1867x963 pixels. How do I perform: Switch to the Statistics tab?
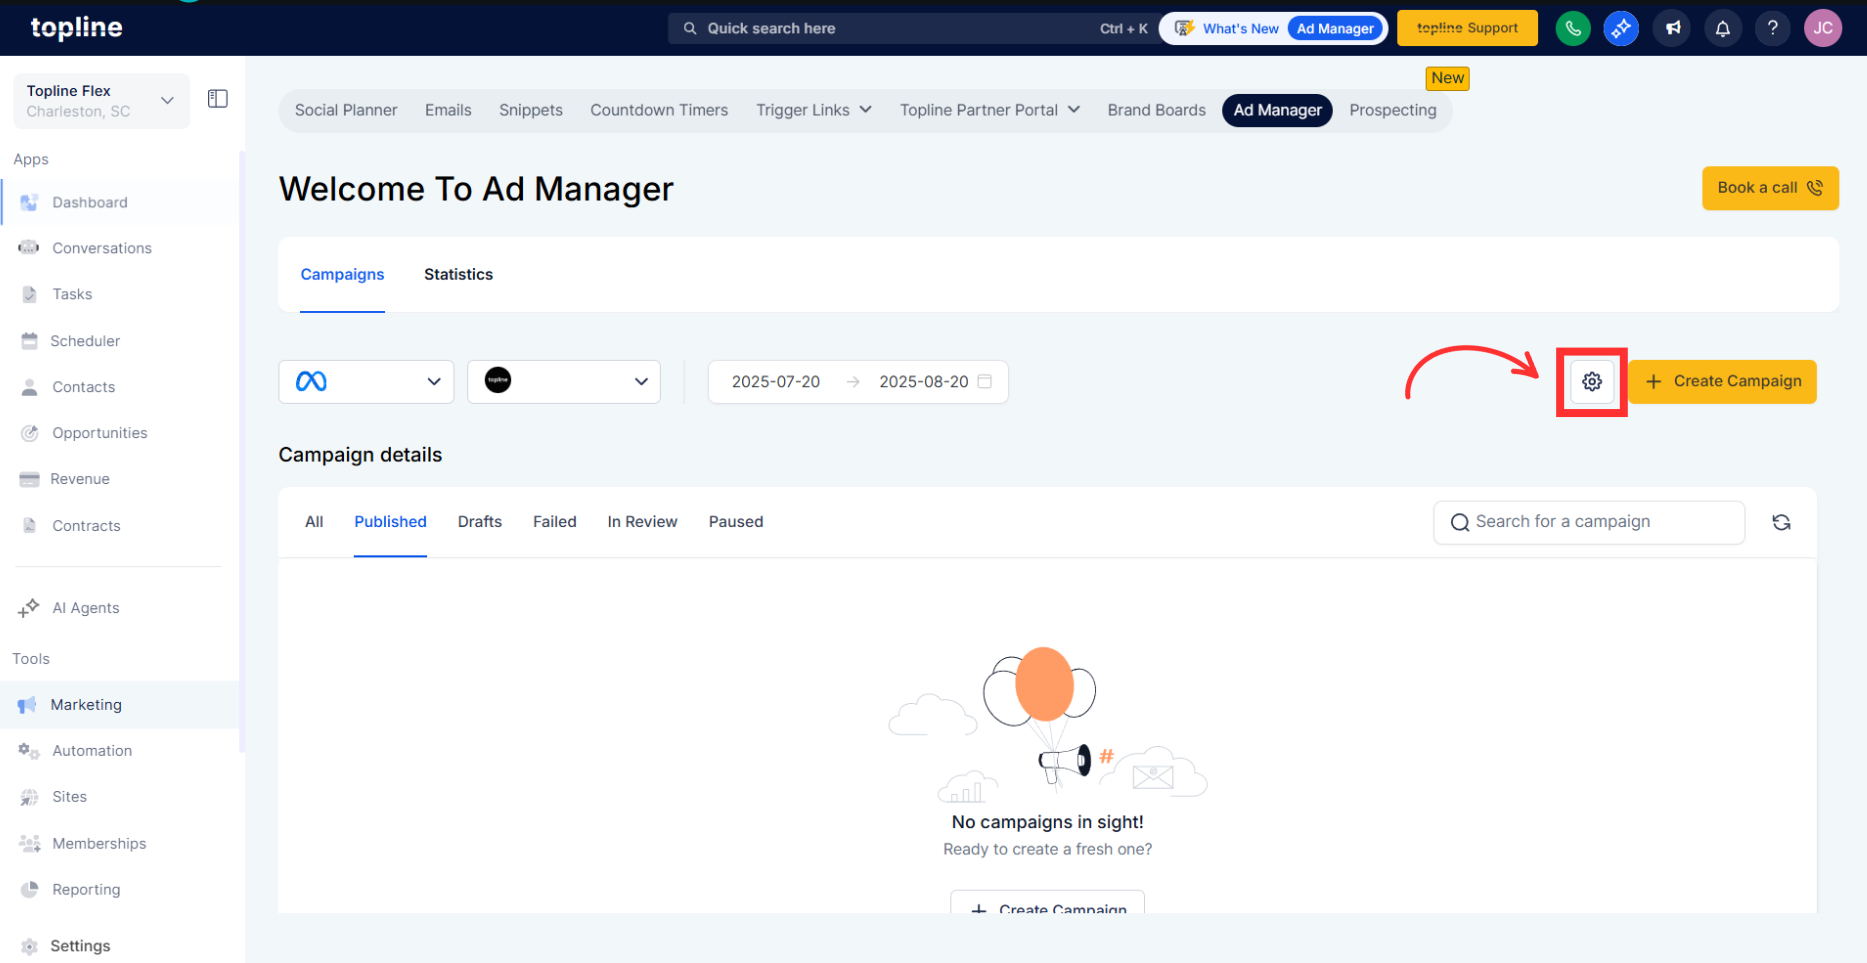tap(458, 274)
